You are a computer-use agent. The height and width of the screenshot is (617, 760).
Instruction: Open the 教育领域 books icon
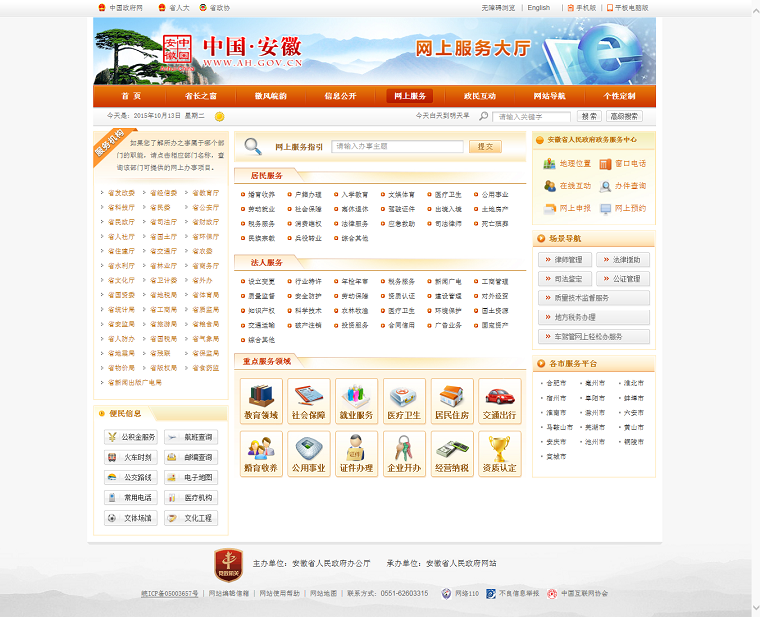(261, 395)
